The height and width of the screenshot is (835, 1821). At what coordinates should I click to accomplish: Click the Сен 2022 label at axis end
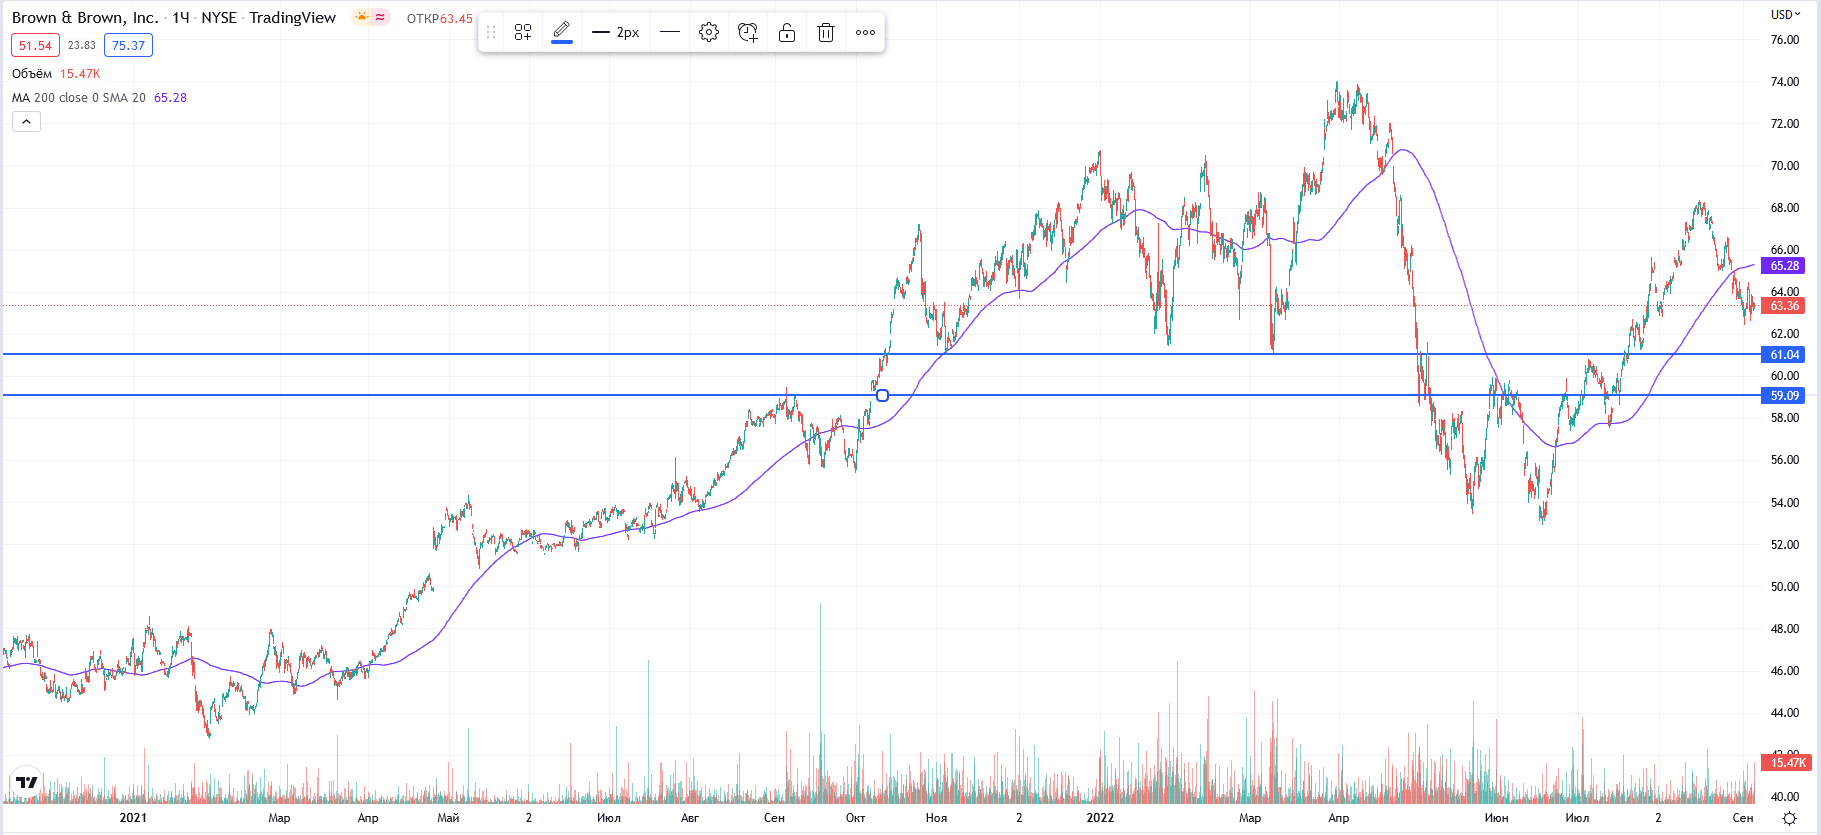[x=1743, y=818]
